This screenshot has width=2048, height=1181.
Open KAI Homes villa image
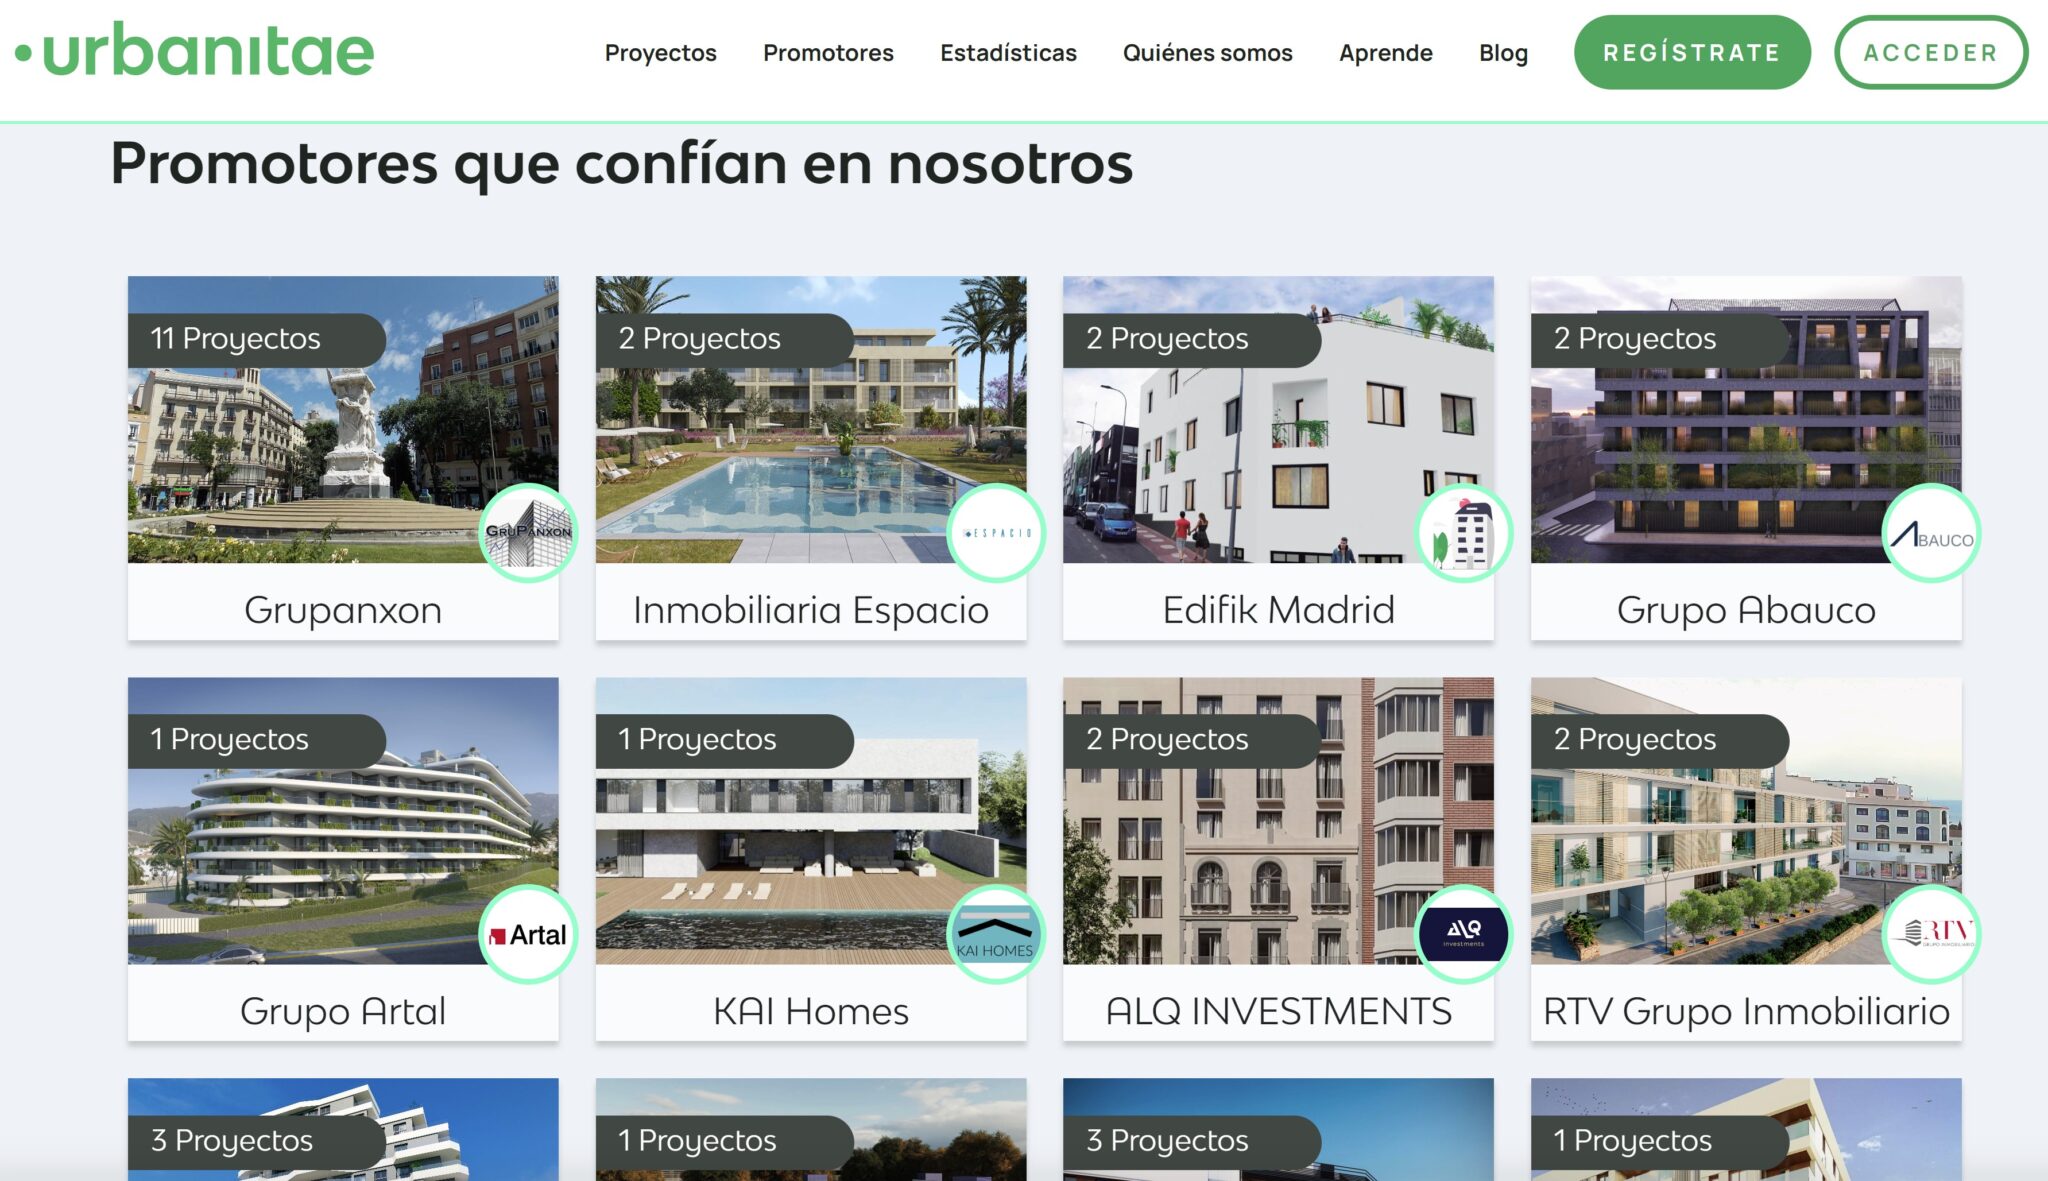(x=811, y=821)
